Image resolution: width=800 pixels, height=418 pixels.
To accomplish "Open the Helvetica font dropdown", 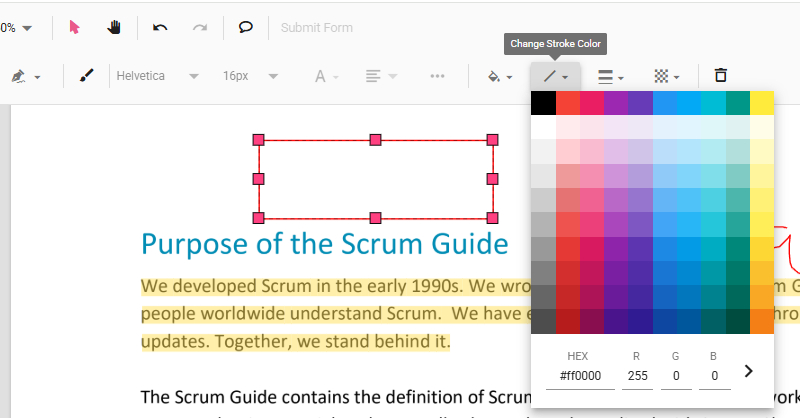I will pos(157,76).
